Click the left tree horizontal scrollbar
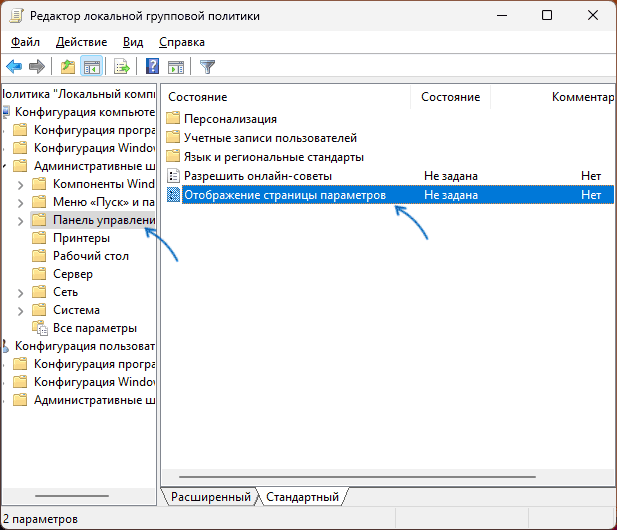617x530 pixels. click(x=72, y=496)
